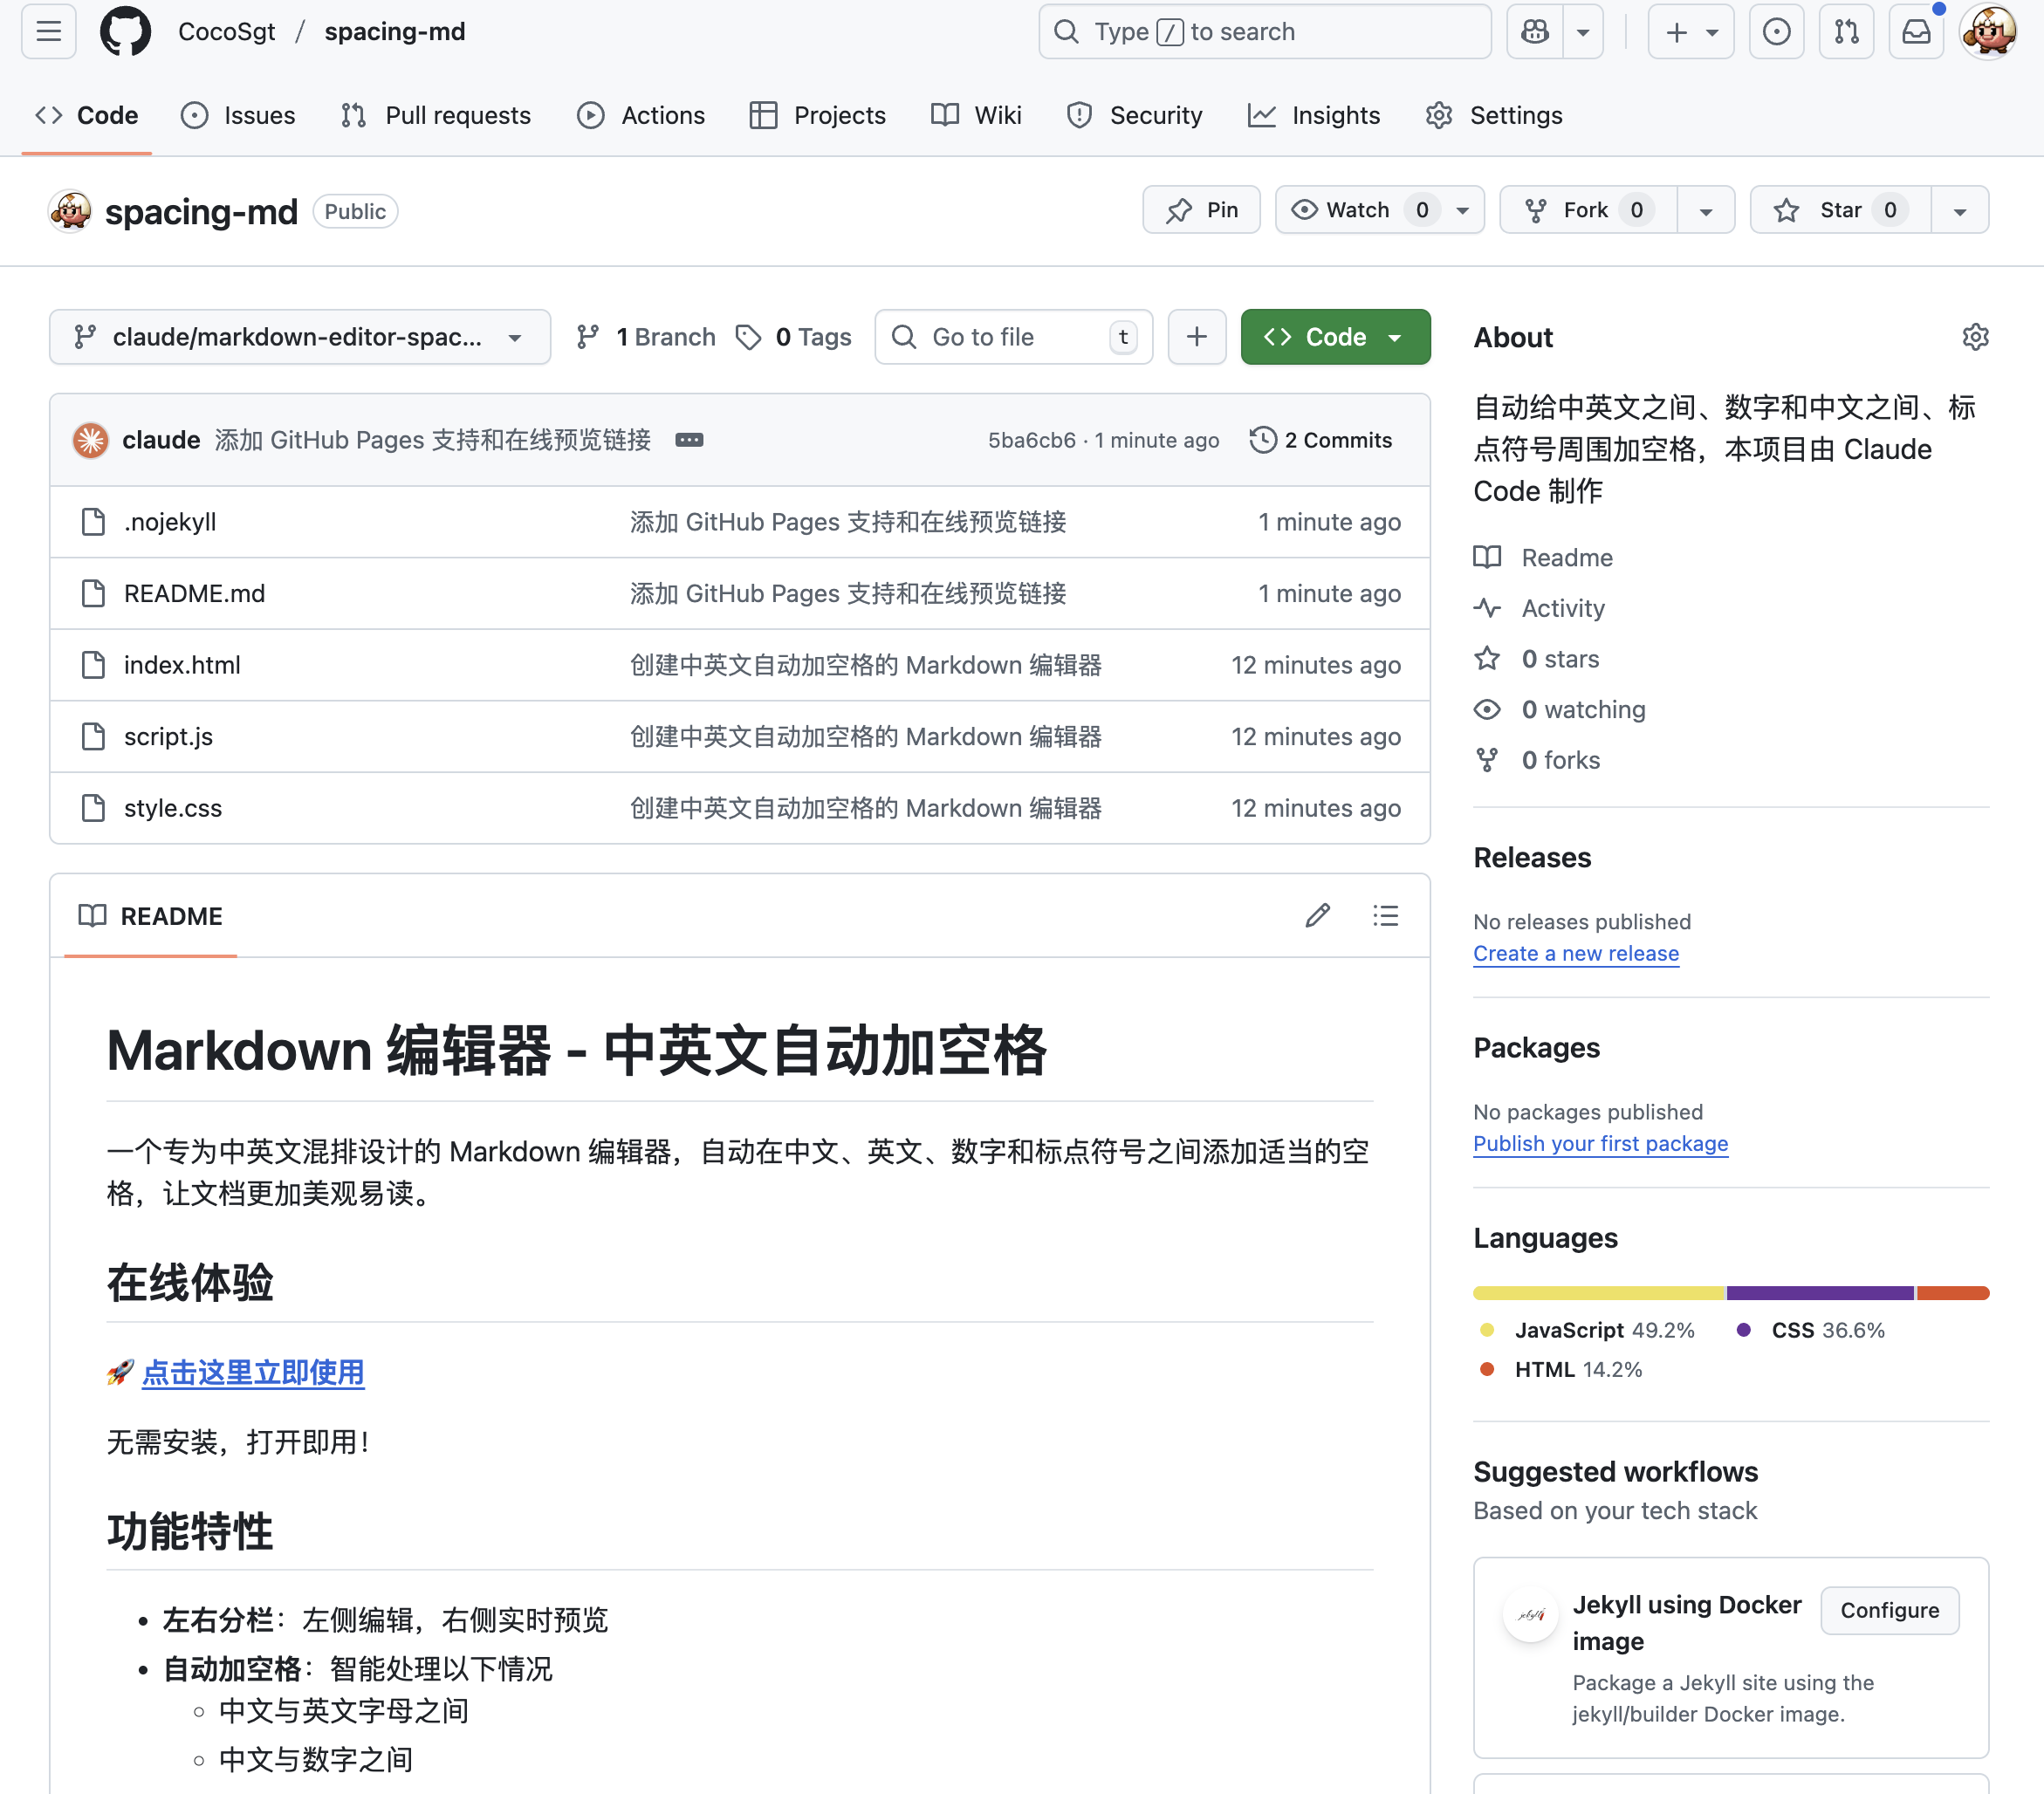
Task: Toggle Watch on this repository
Action: (x=1357, y=210)
